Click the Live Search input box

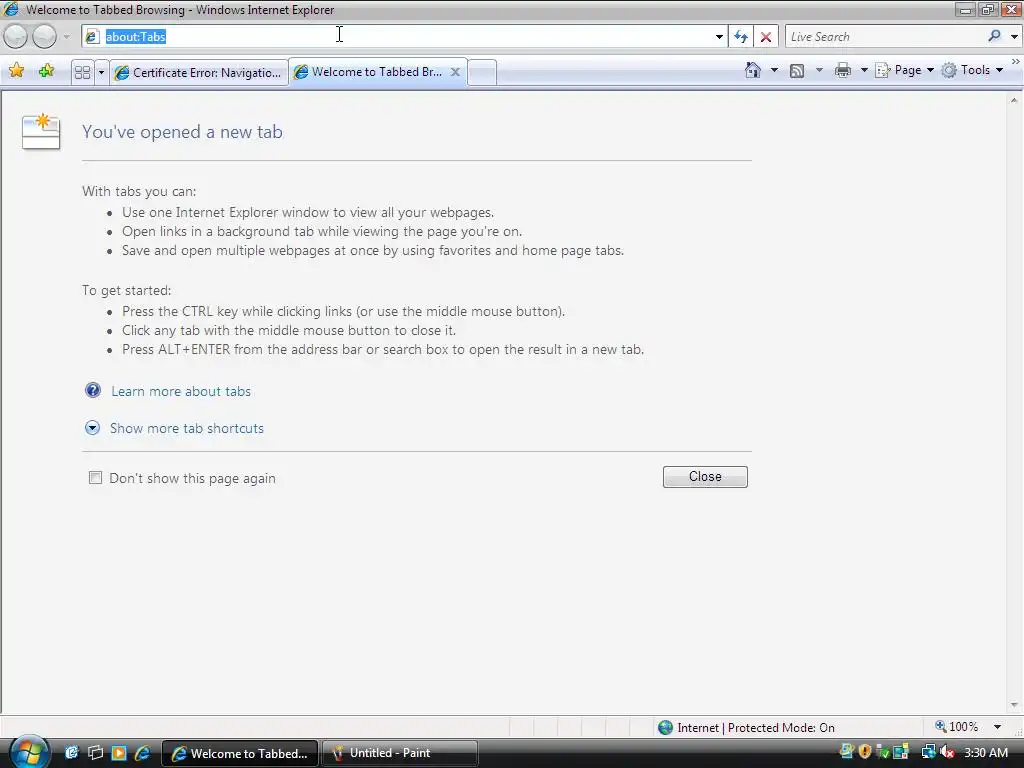(885, 37)
